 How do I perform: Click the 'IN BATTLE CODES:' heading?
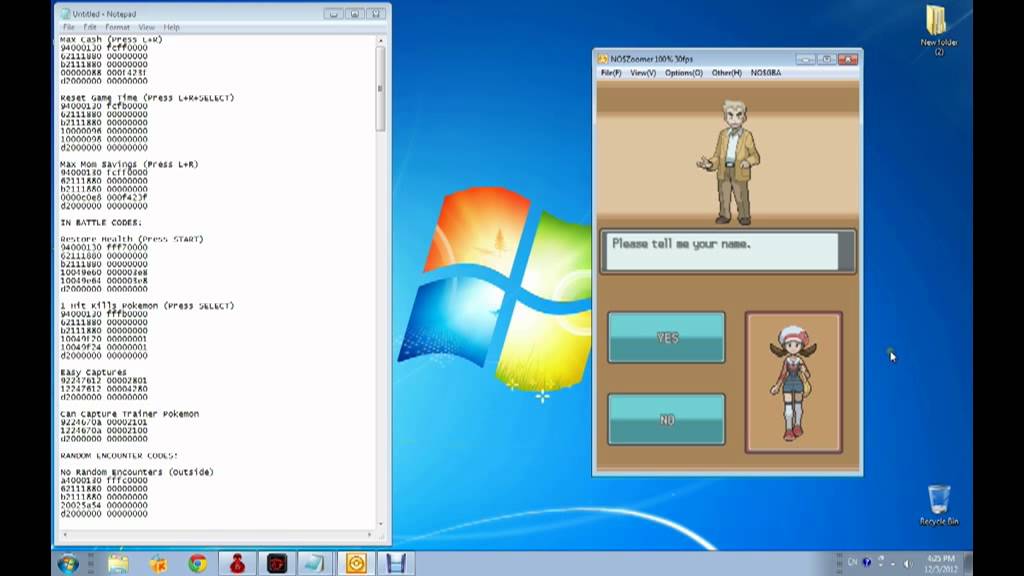click(101, 223)
